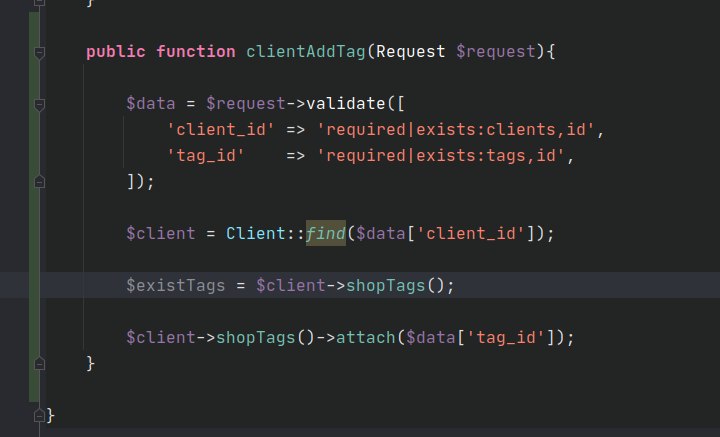The width and height of the screenshot is (720, 437).
Task: Click shopTags on the attach line
Action: point(256,338)
